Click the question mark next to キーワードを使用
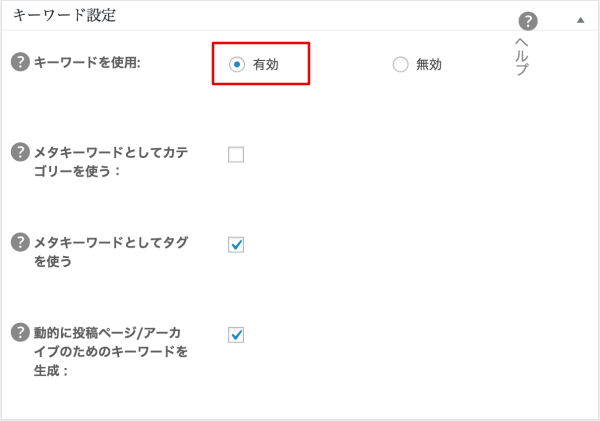Screen dimensions: 600x421 tap(20, 62)
